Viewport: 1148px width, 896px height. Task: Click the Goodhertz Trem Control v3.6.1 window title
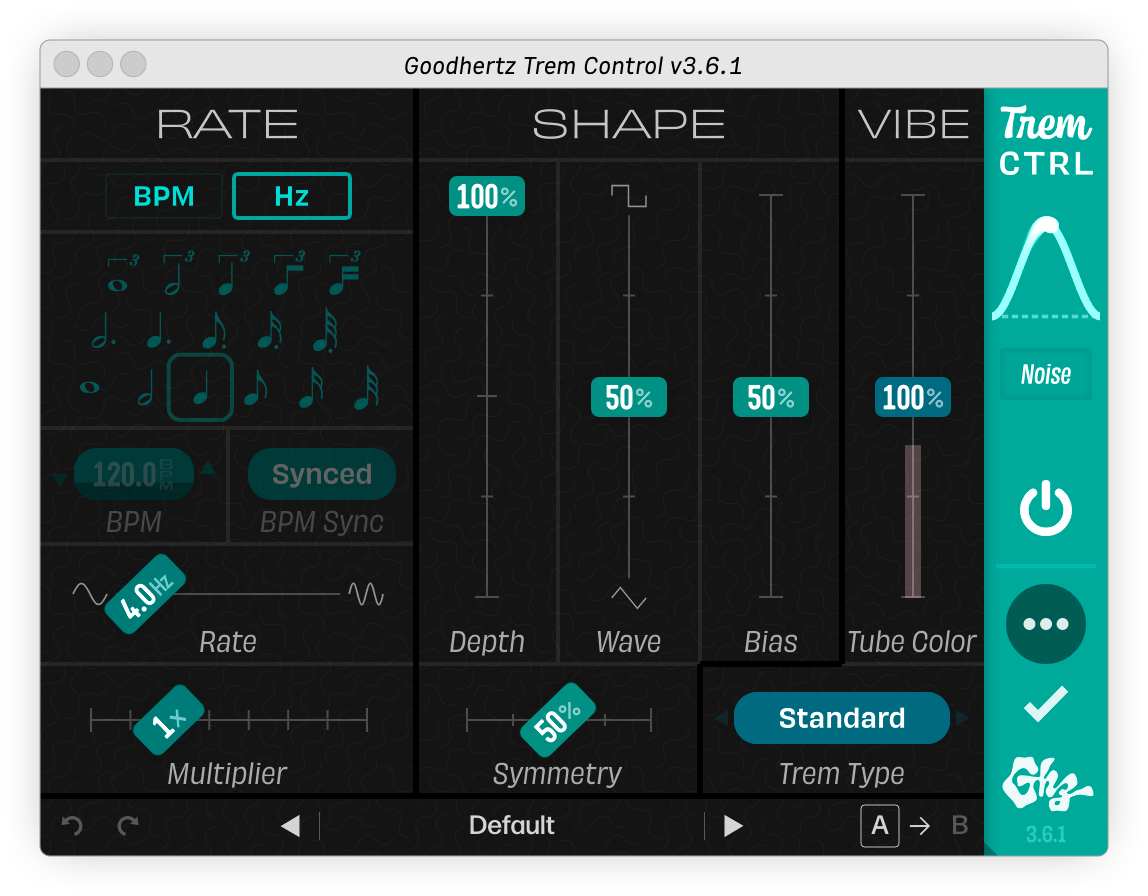573,66
